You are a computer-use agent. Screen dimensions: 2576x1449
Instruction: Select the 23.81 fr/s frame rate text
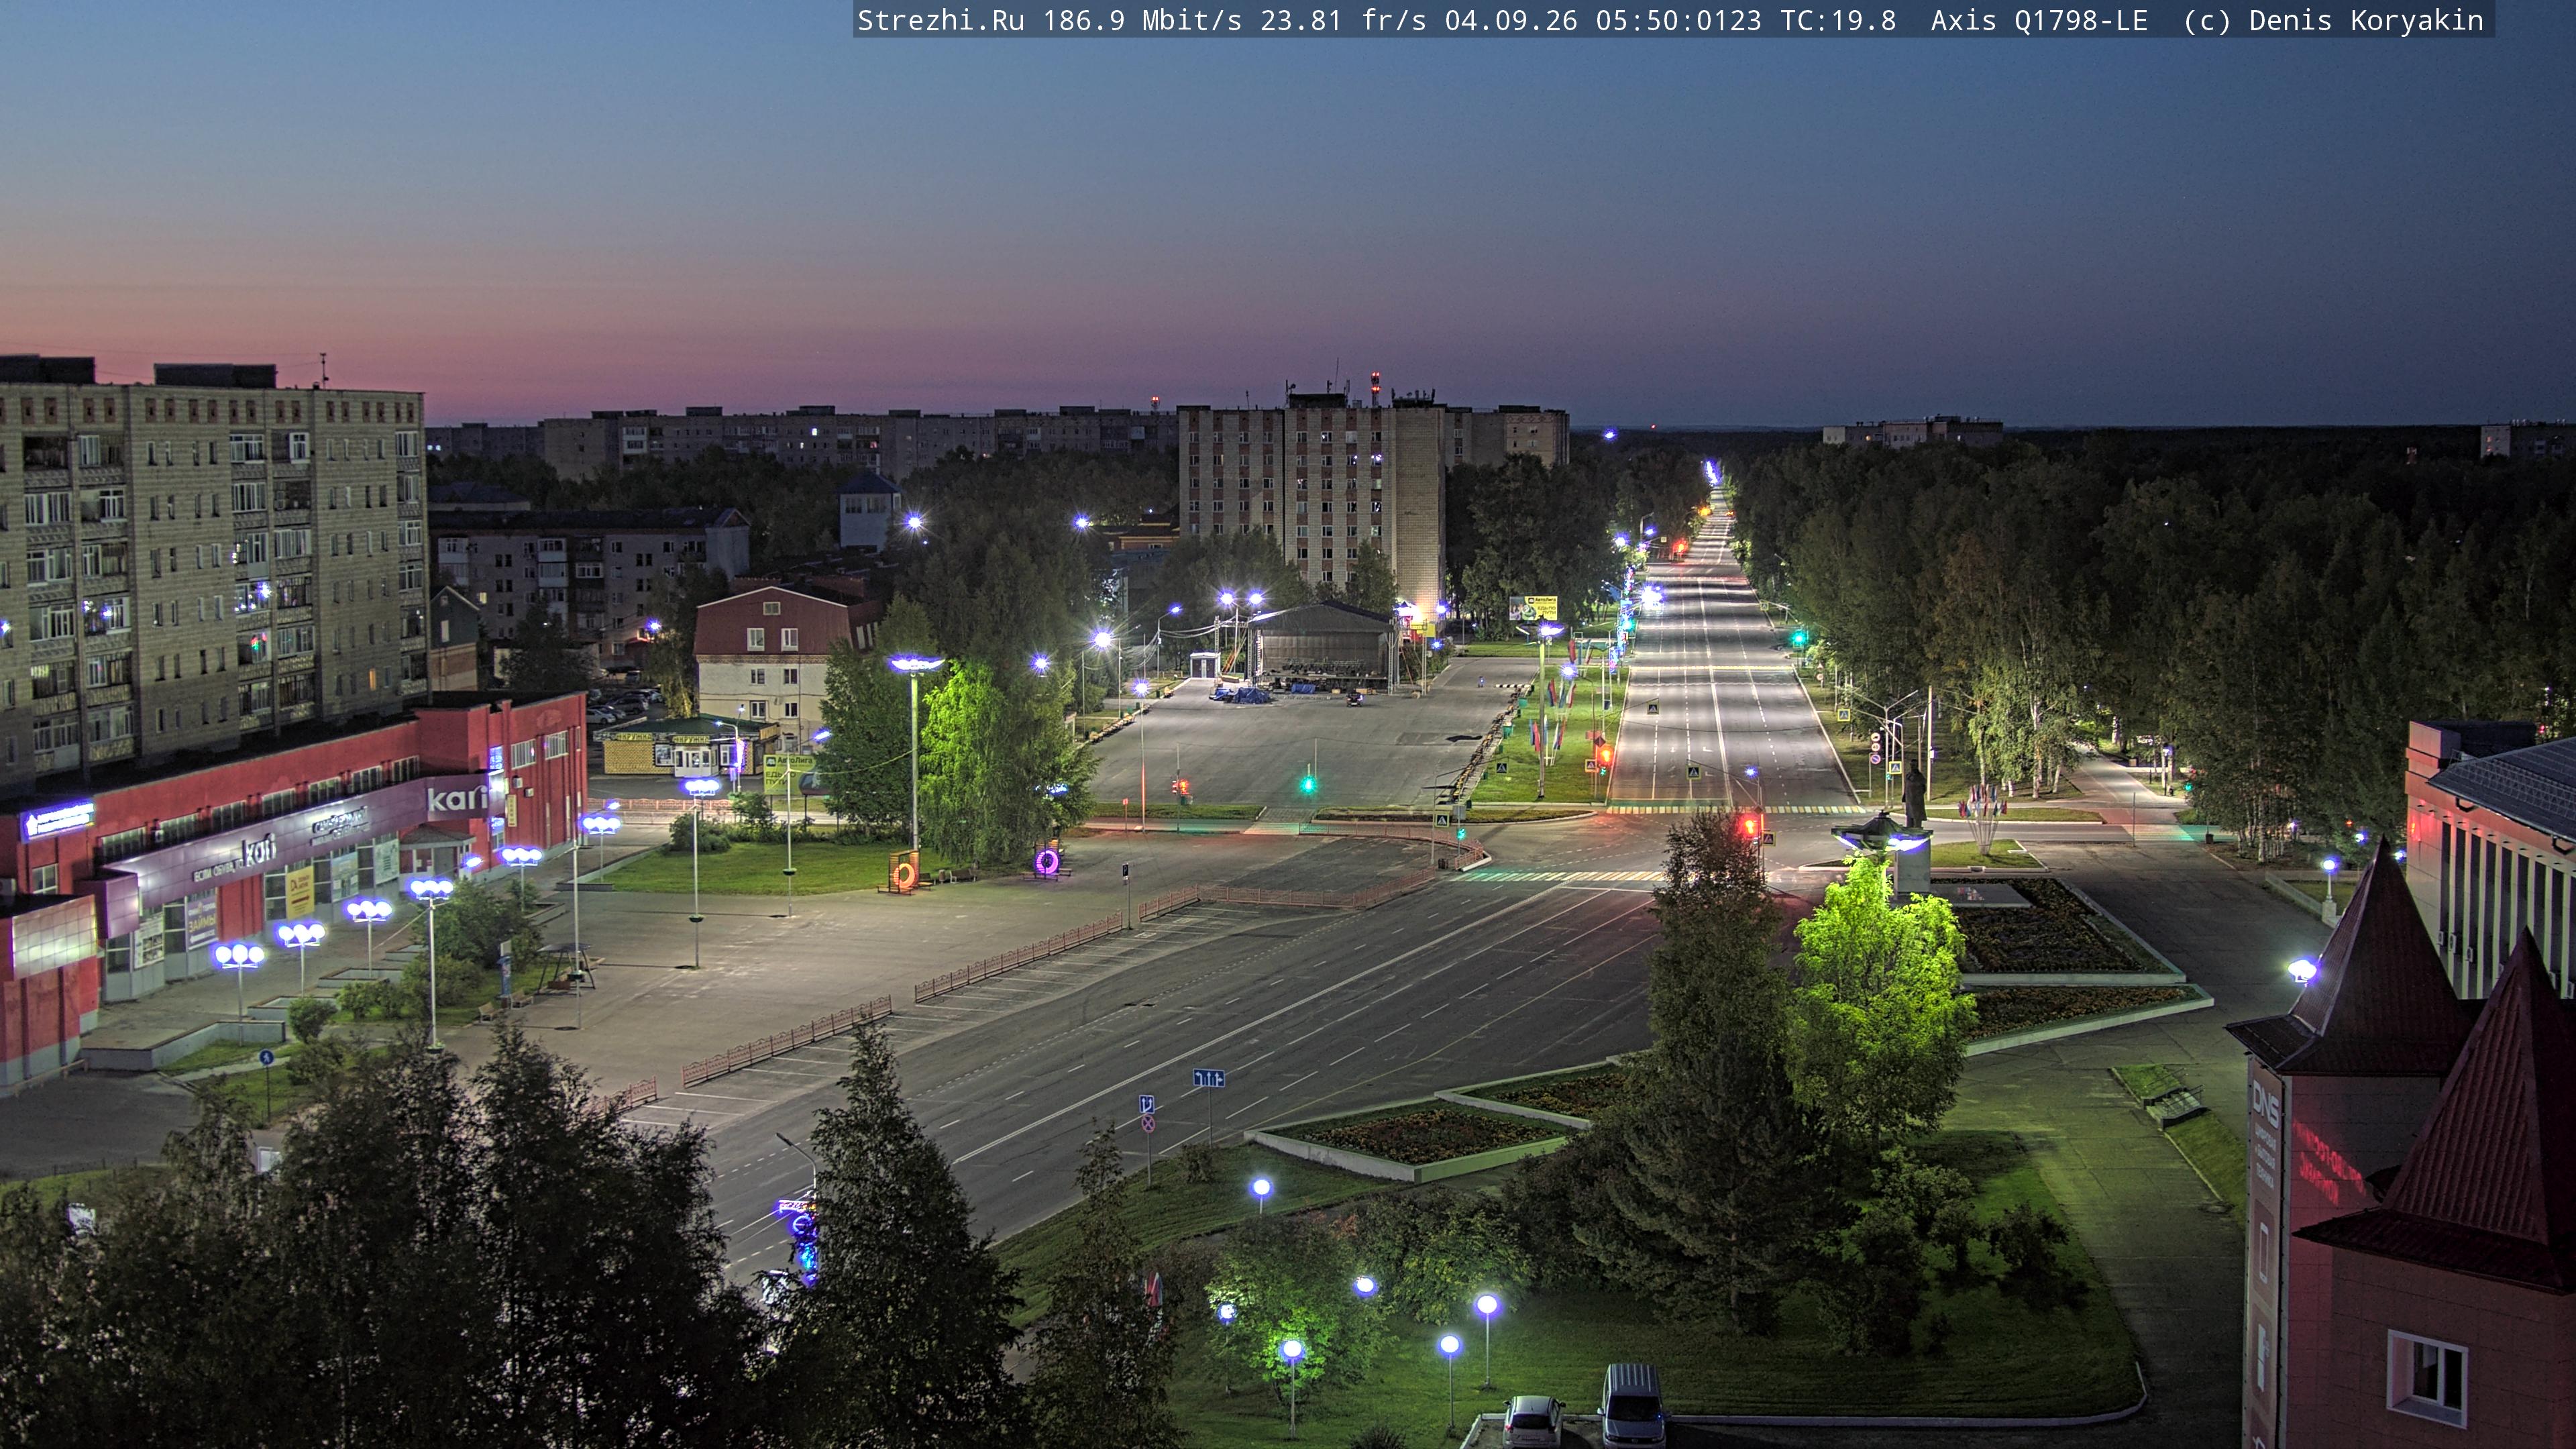click(x=1343, y=21)
